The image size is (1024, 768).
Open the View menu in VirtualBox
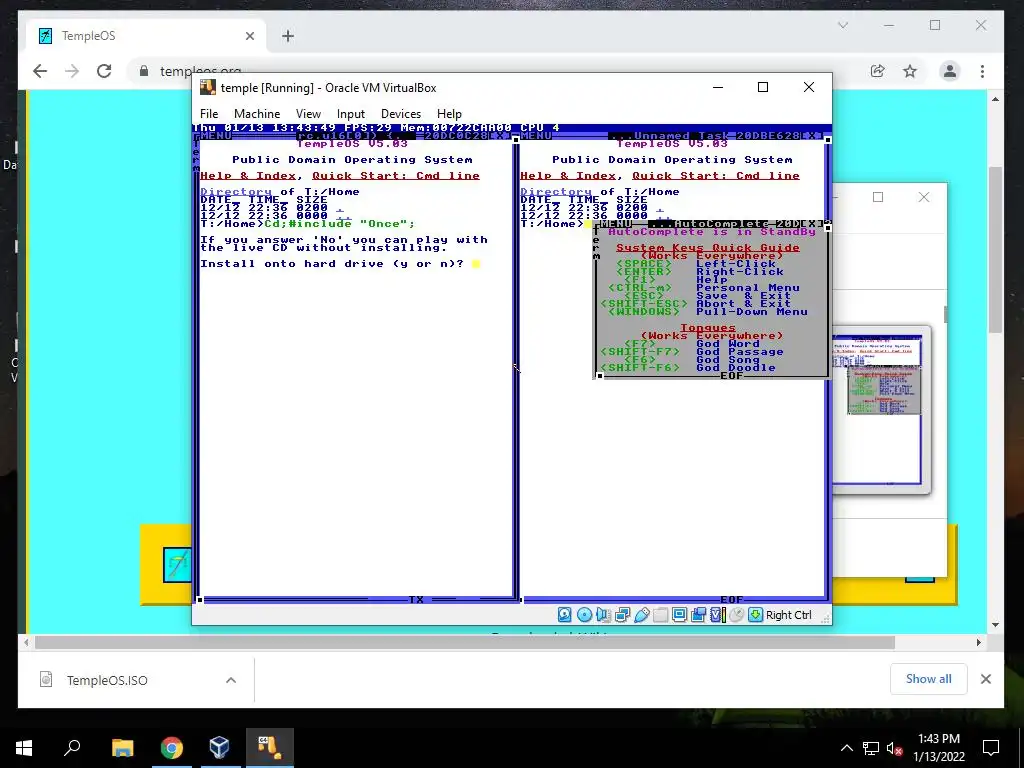click(308, 114)
